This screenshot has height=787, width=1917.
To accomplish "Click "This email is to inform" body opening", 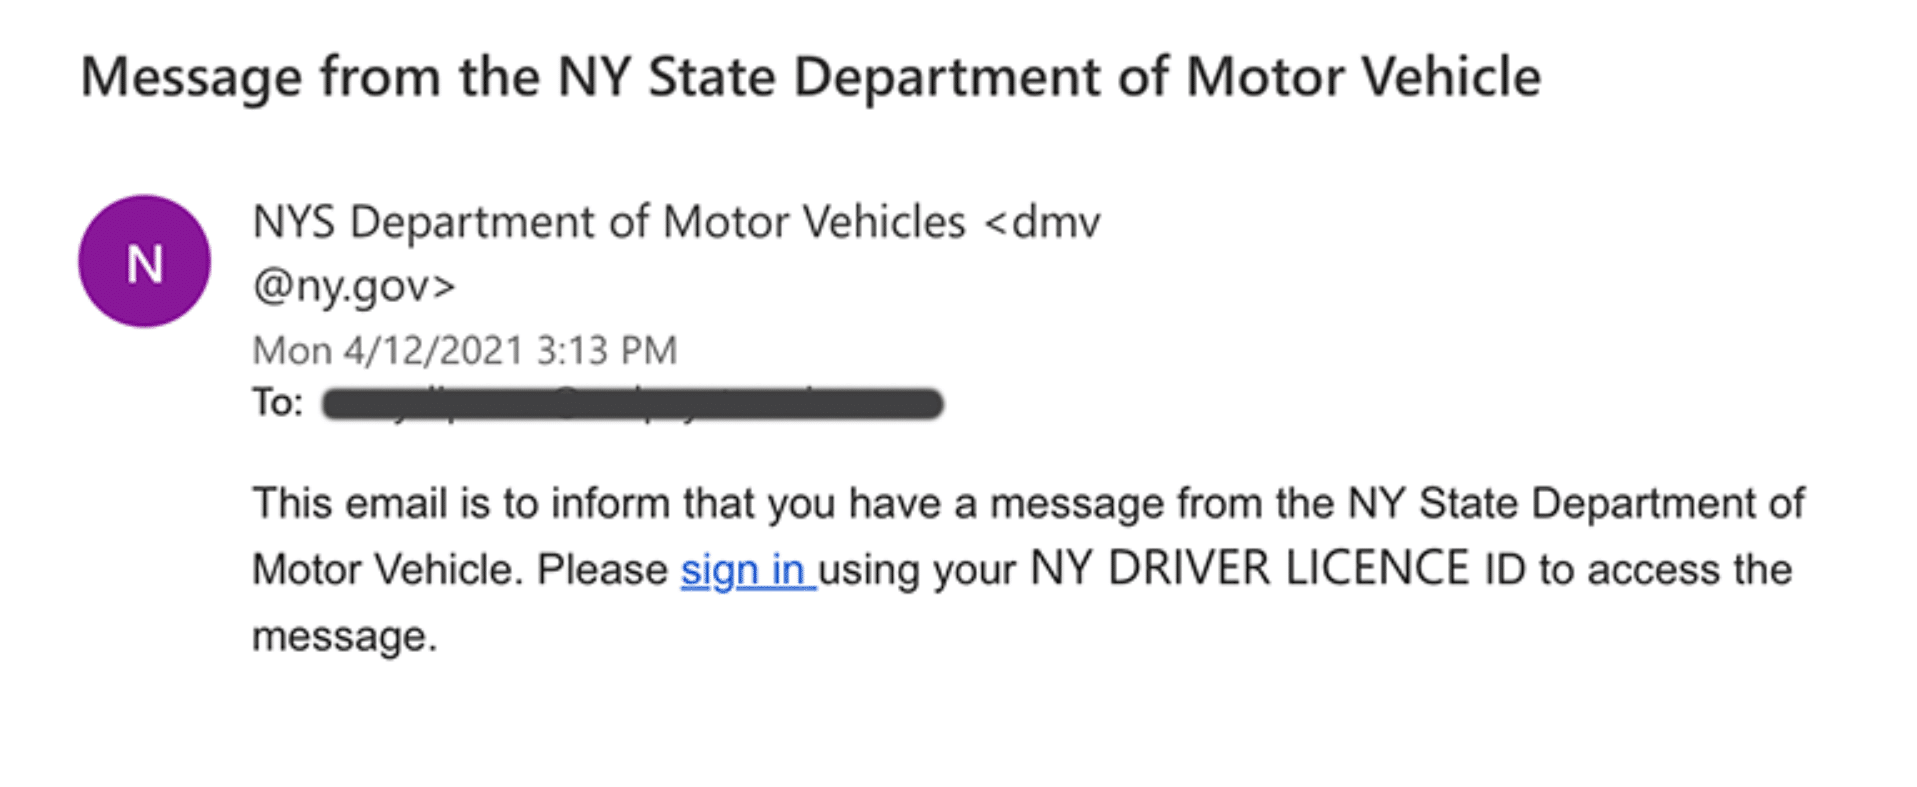I will (x=461, y=503).
